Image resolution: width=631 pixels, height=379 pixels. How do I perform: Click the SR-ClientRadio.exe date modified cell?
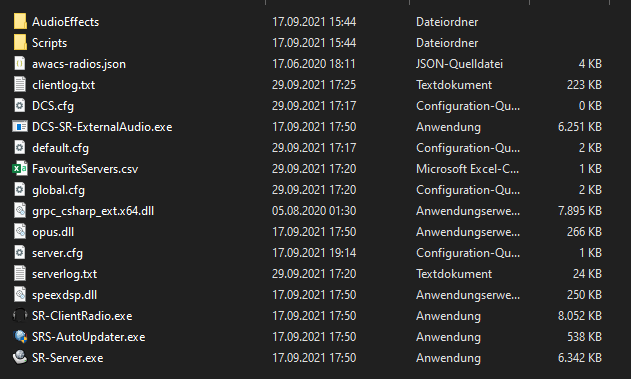click(314, 316)
